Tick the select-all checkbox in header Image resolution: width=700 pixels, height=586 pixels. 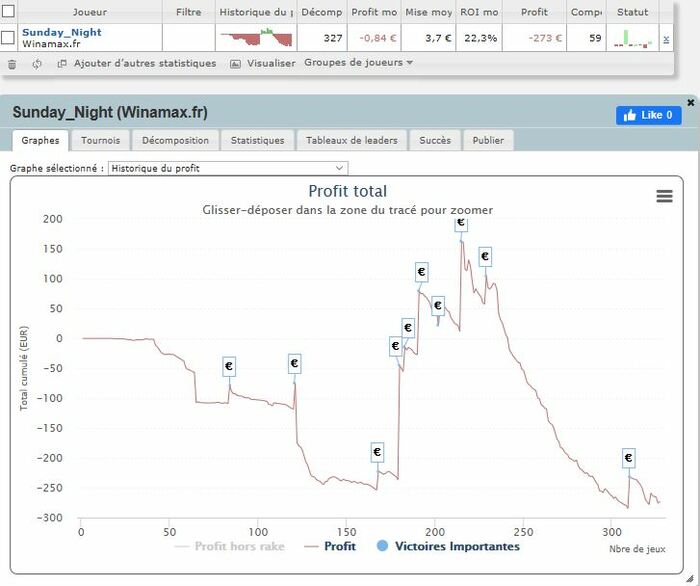[x=8, y=11]
